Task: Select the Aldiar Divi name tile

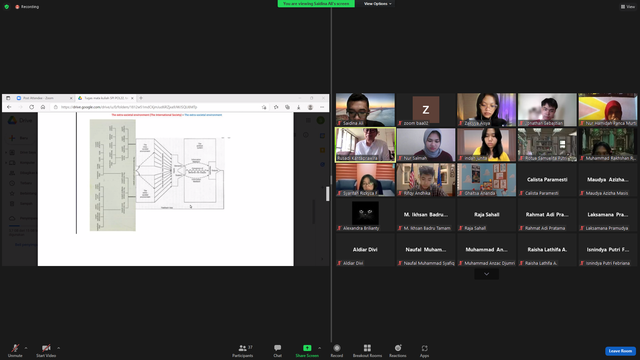Action: point(365,250)
